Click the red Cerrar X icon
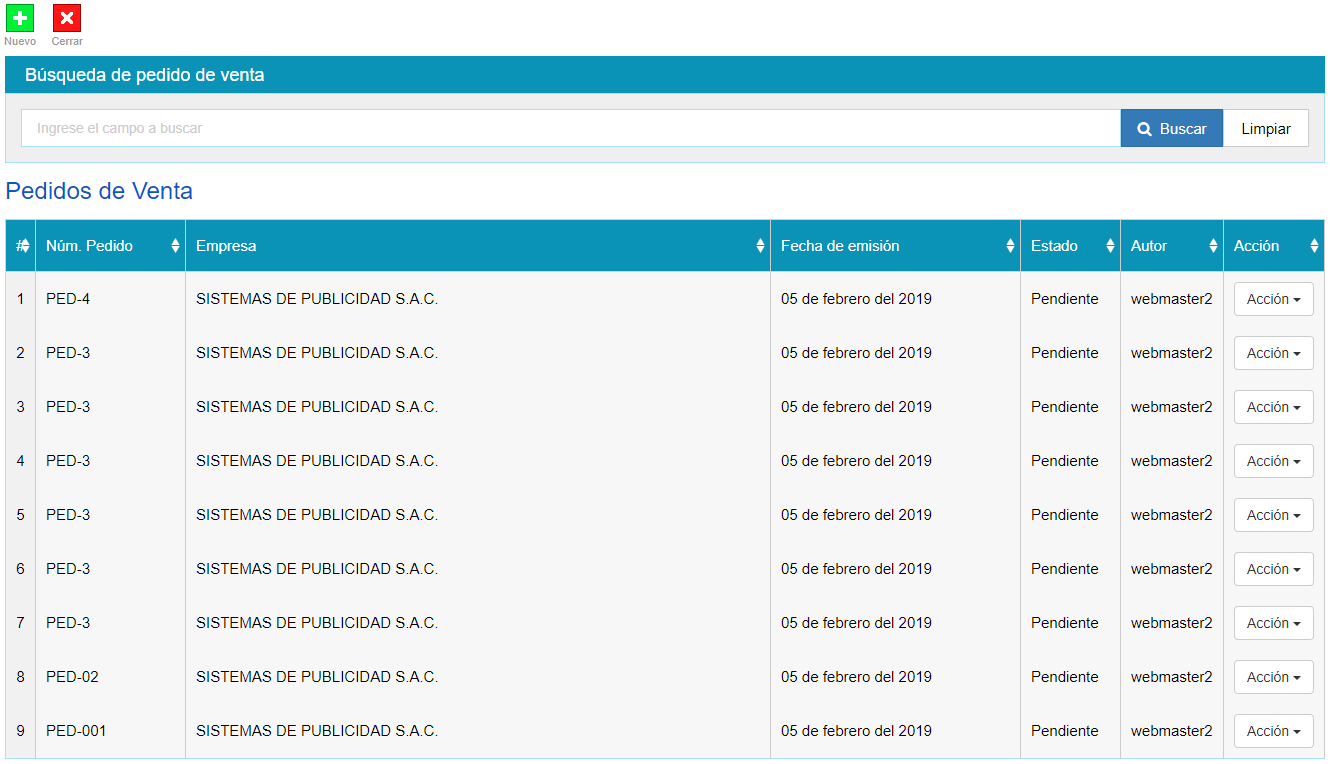1330x764 pixels. (67, 18)
